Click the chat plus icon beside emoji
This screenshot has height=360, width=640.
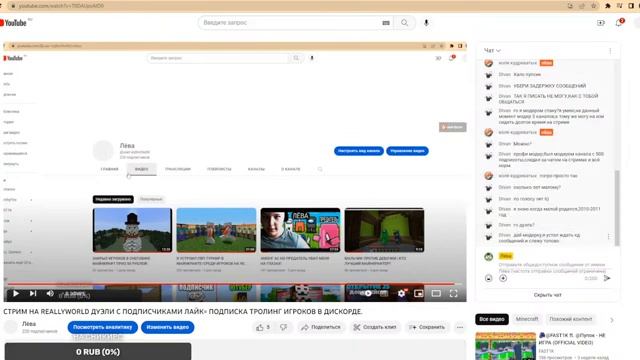(x=503, y=278)
